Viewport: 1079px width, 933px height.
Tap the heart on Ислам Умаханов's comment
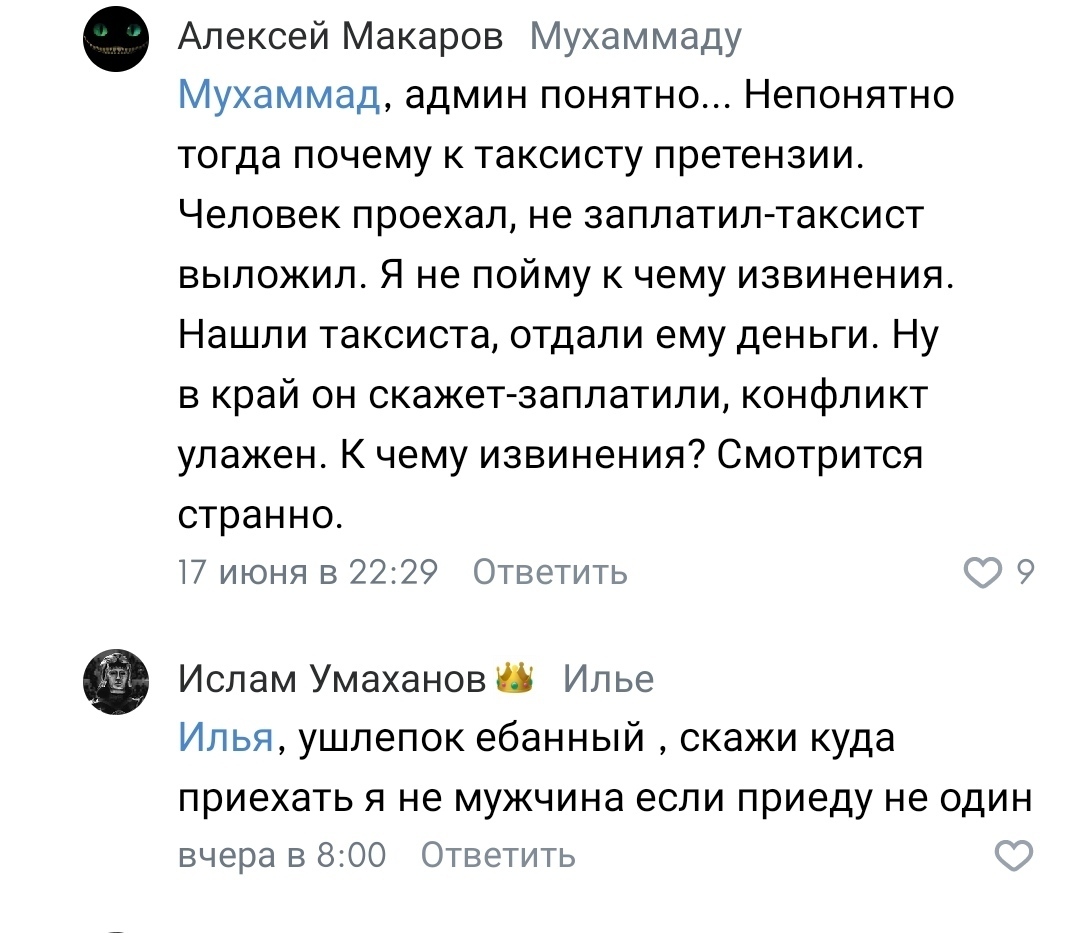click(1015, 856)
